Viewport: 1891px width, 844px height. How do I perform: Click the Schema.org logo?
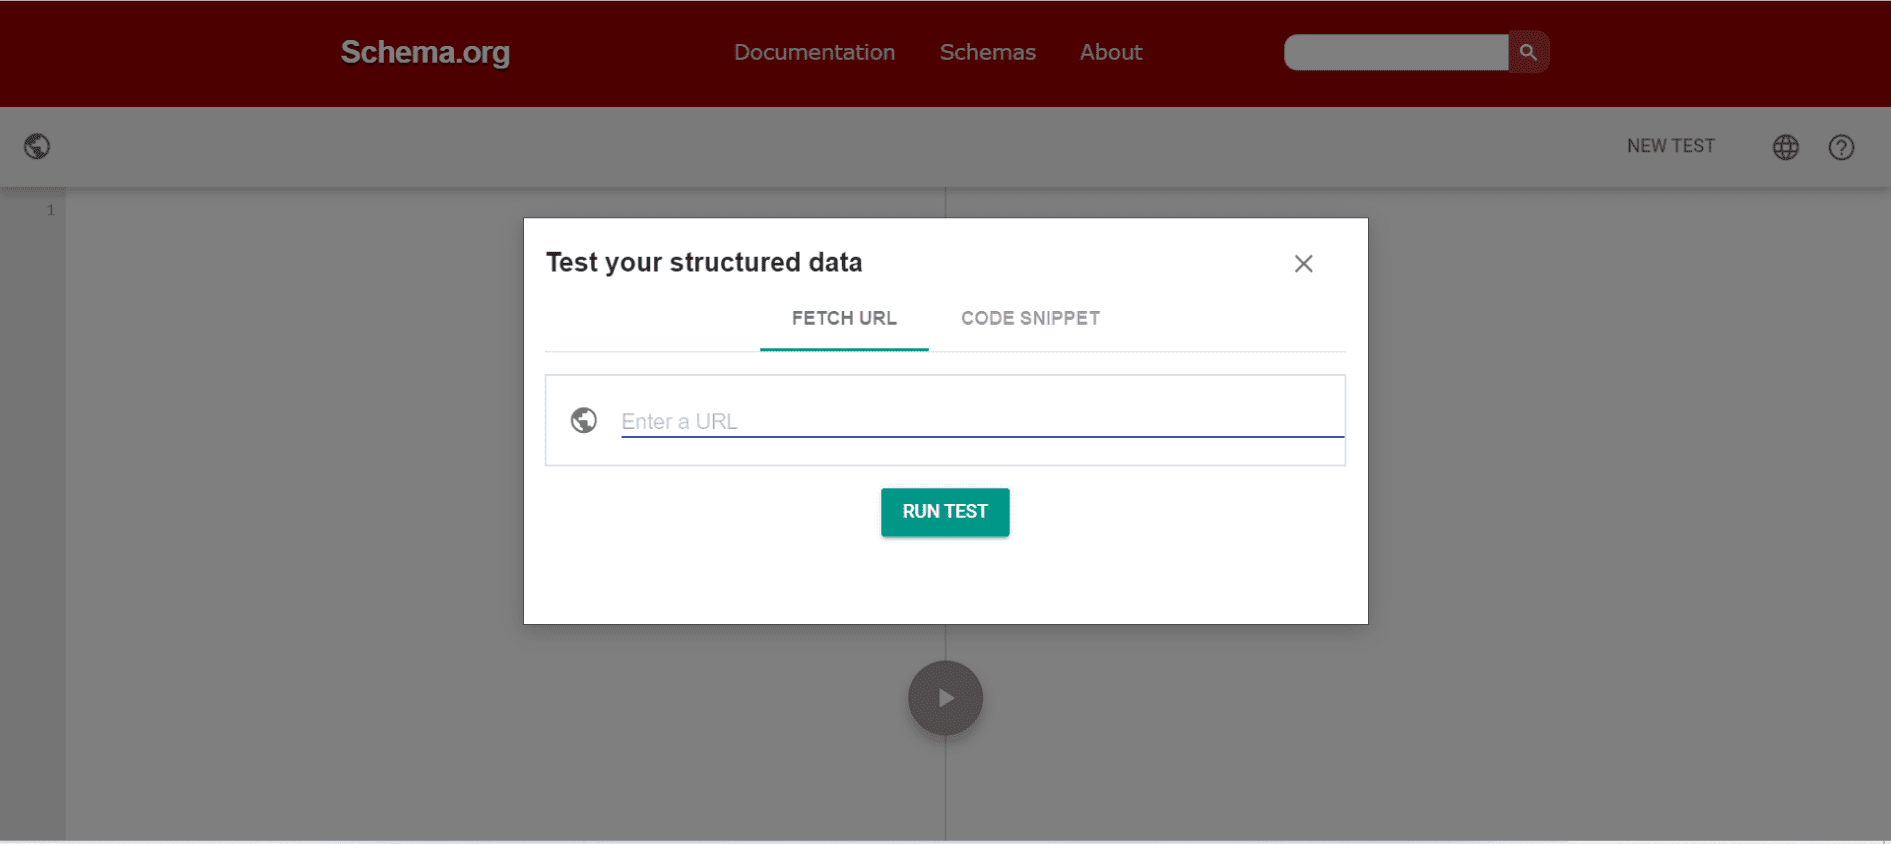pyautogui.click(x=425, y=52)
